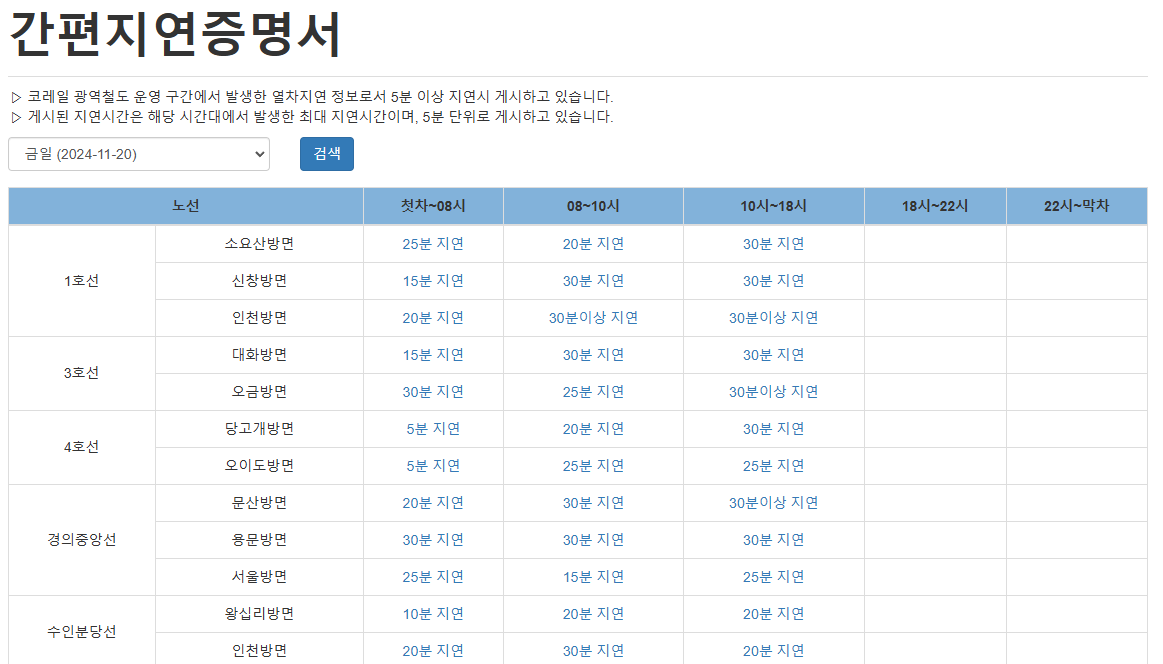Open 왕십리방면 08~10시 20분 지연 link
1163x664 pixels.
tap(593, 614)
